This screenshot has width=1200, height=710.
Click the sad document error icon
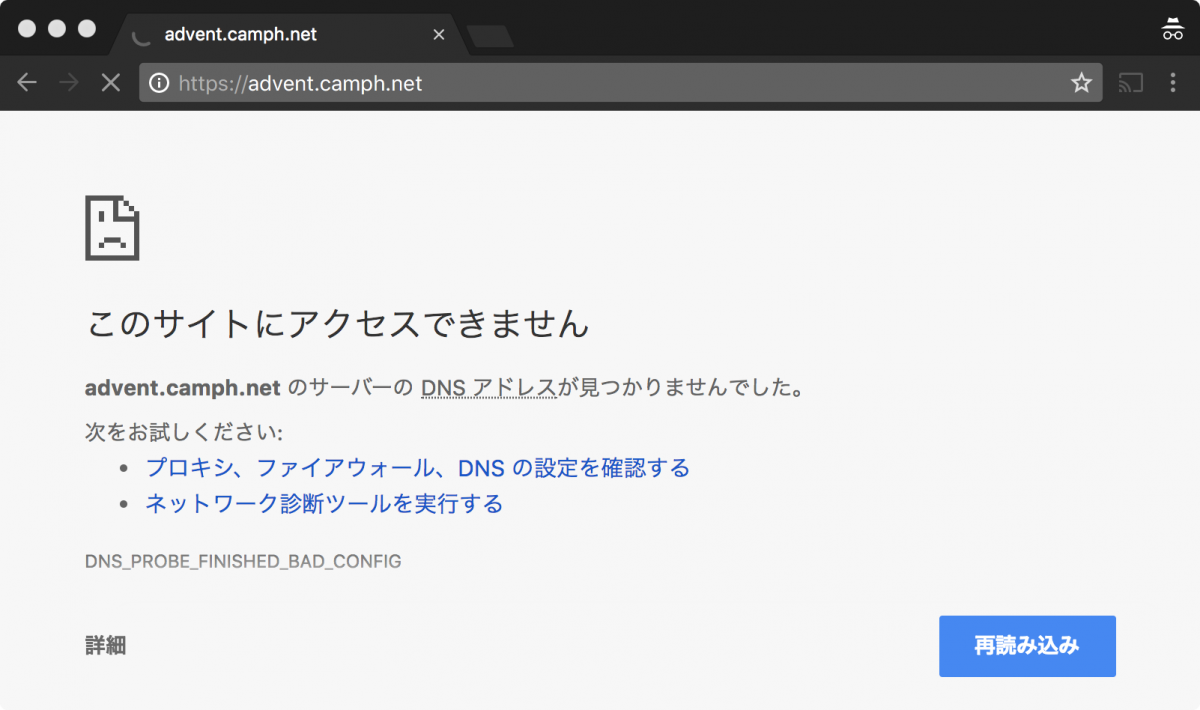(113, 228)
